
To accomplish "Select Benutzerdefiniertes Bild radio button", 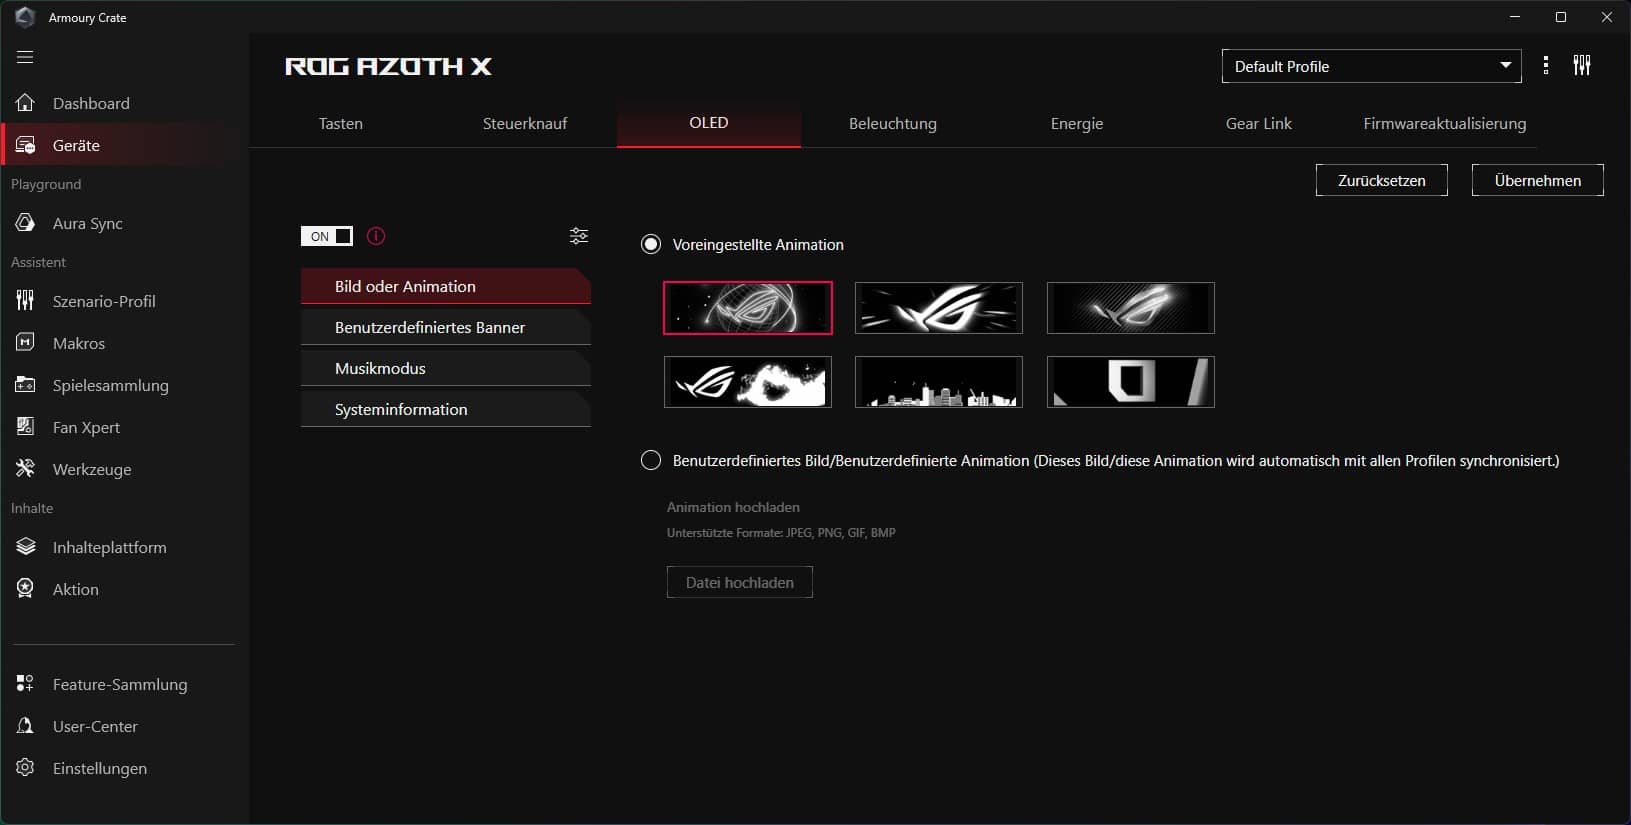I will (x=651, y=461).
